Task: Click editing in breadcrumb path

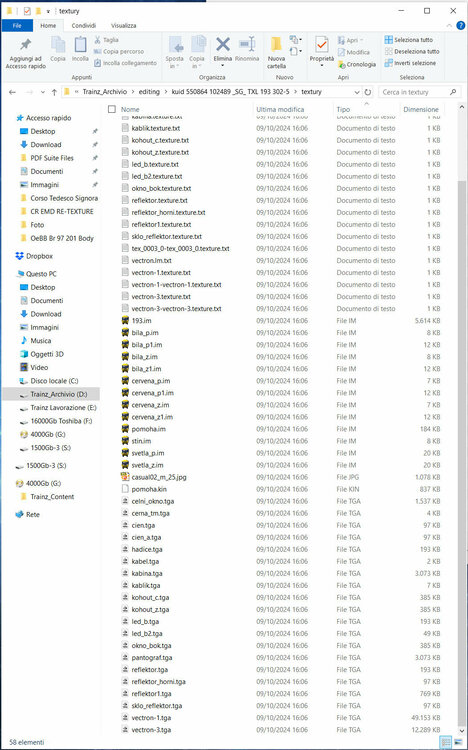Action: pyautogui.click(x=149, y=92)
